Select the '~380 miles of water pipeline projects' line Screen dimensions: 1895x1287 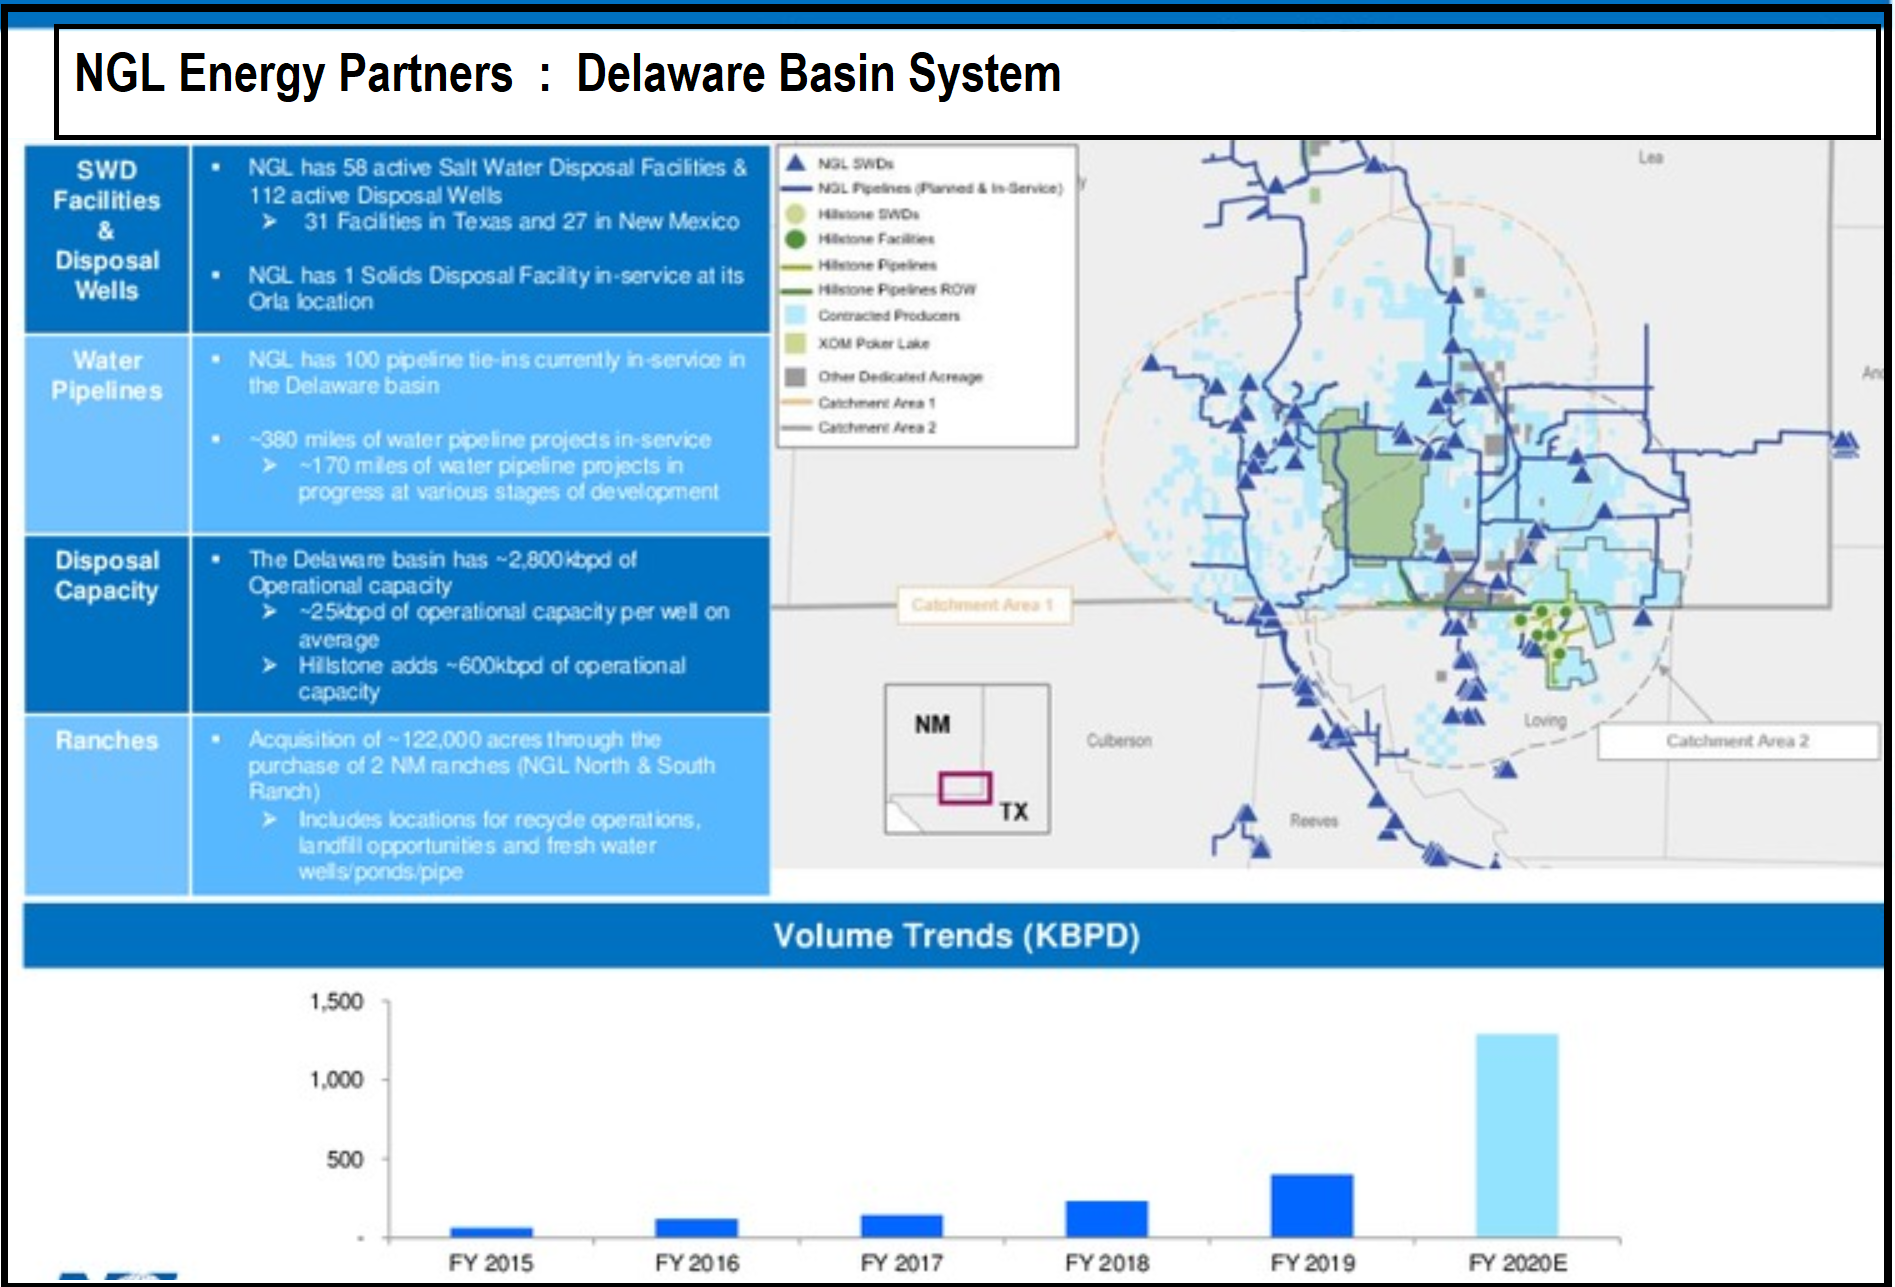[480, 439]
